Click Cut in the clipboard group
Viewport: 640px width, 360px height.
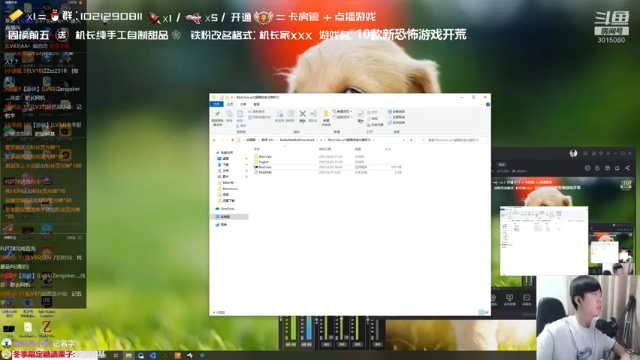[x=241, y=126]
